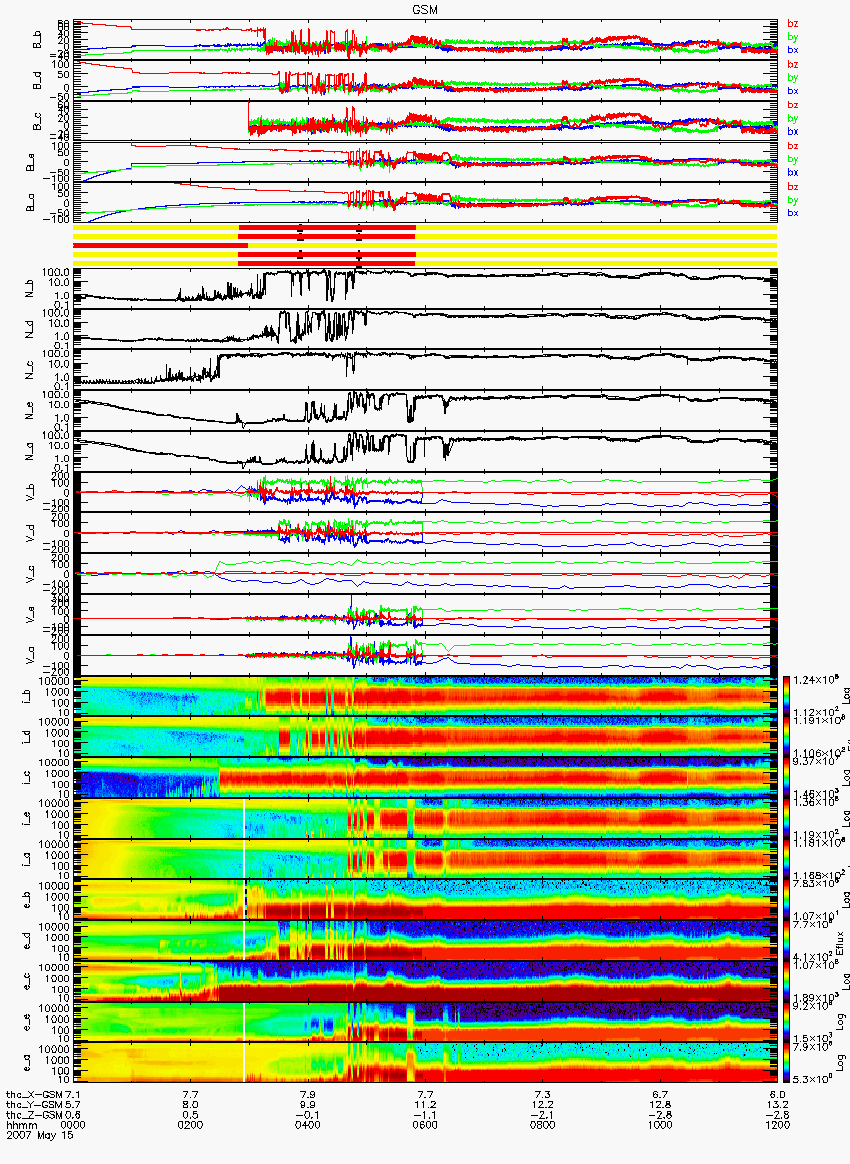Click the B_b y-axis label
The width and height of the screenshot is (850, 1164).
coord(36,40)
